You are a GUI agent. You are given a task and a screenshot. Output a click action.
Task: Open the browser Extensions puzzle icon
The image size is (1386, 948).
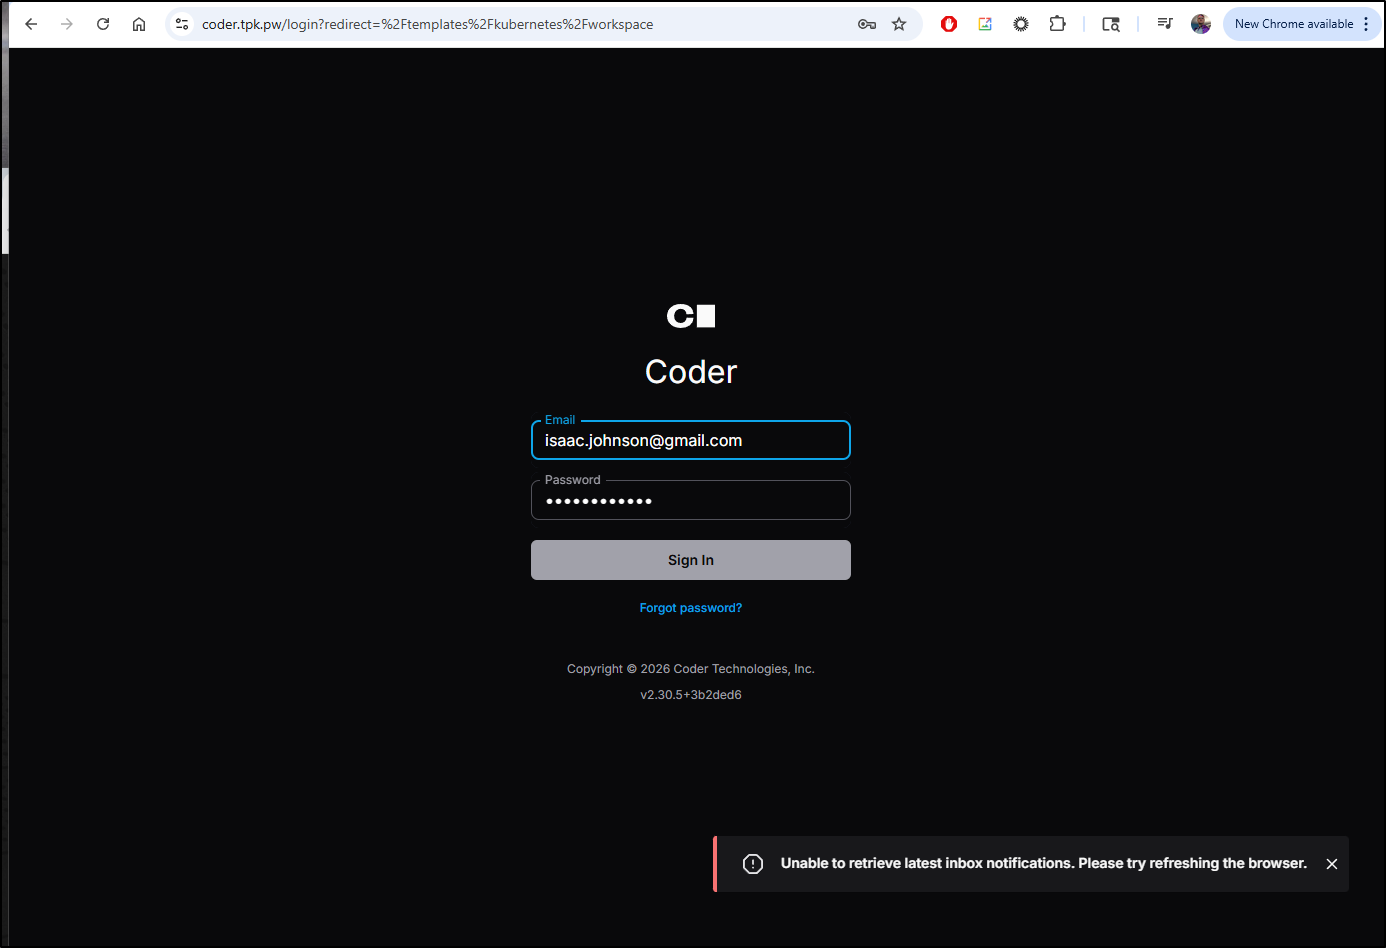tap(1057, 23)
